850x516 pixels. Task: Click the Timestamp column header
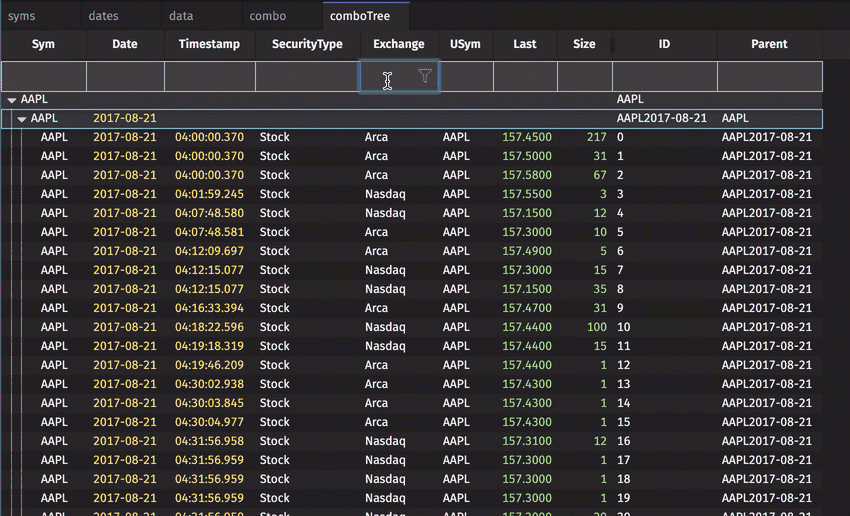pos(209,44)
